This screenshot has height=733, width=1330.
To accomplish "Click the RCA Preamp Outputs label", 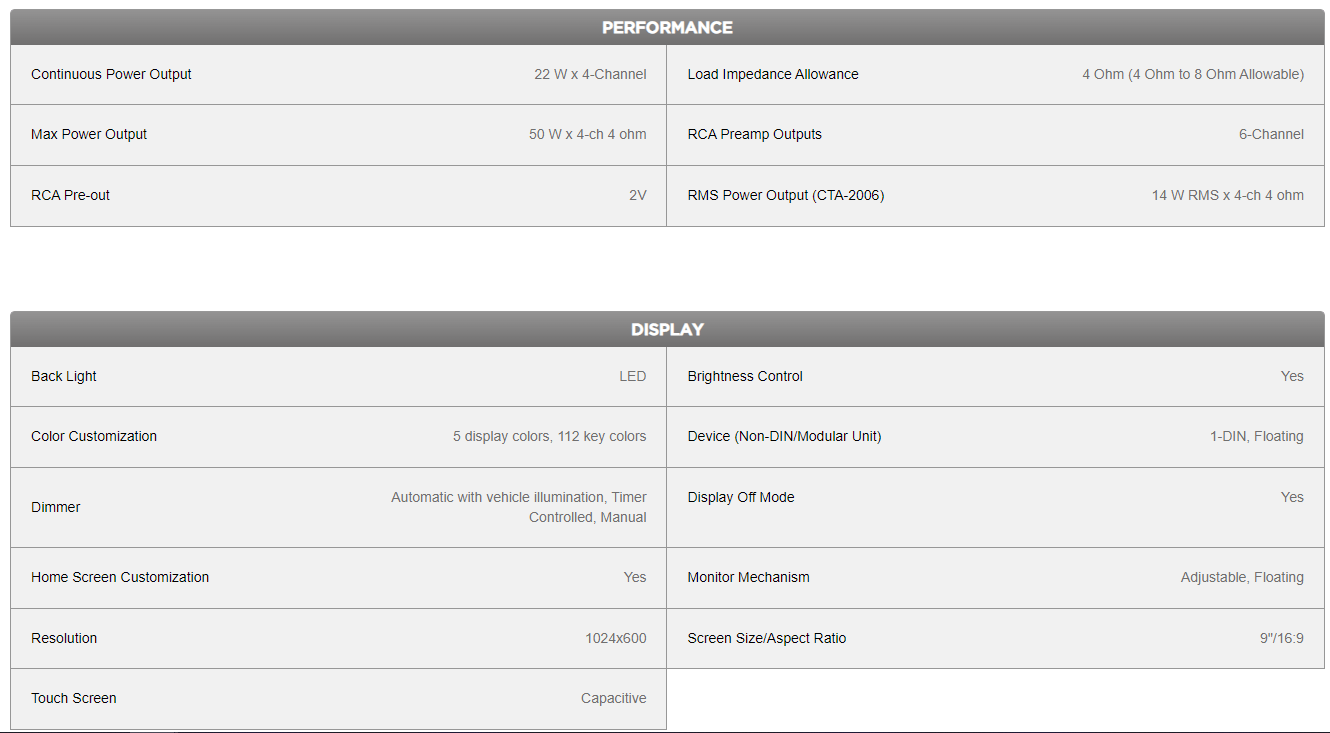I will 754,135.
